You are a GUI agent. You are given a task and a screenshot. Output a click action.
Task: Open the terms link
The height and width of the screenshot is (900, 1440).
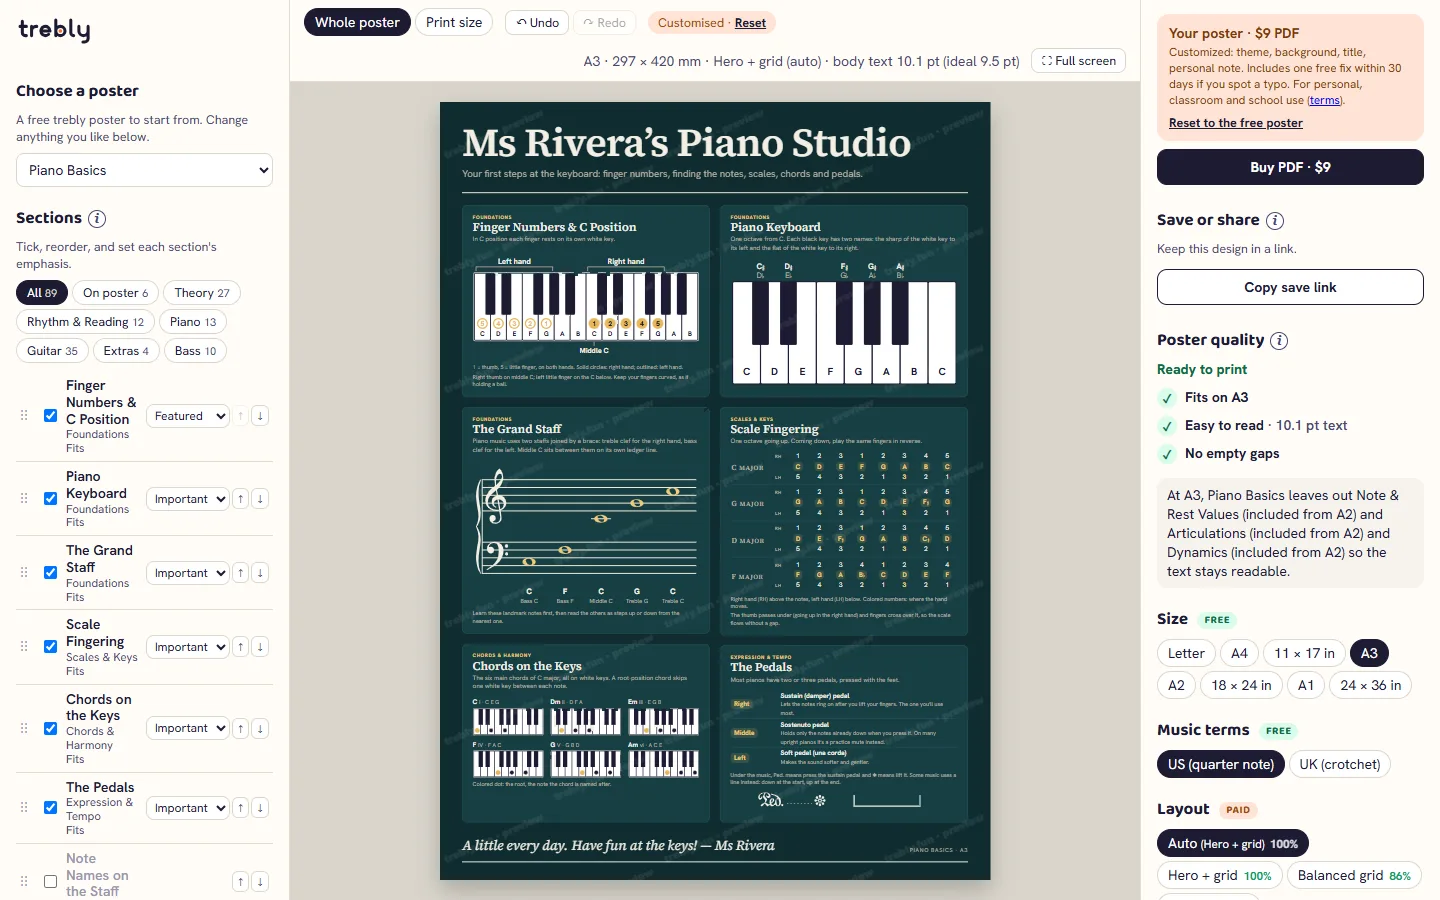coord(1325,100)
